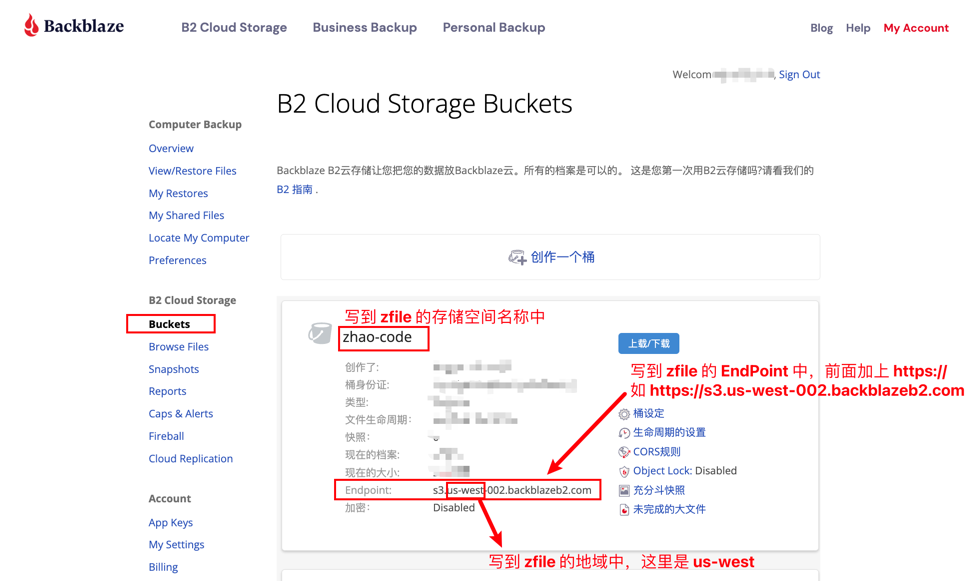The image size is (974, 581).
Task: Open the Personal Backup menu
Action: [x=494, y=28]
